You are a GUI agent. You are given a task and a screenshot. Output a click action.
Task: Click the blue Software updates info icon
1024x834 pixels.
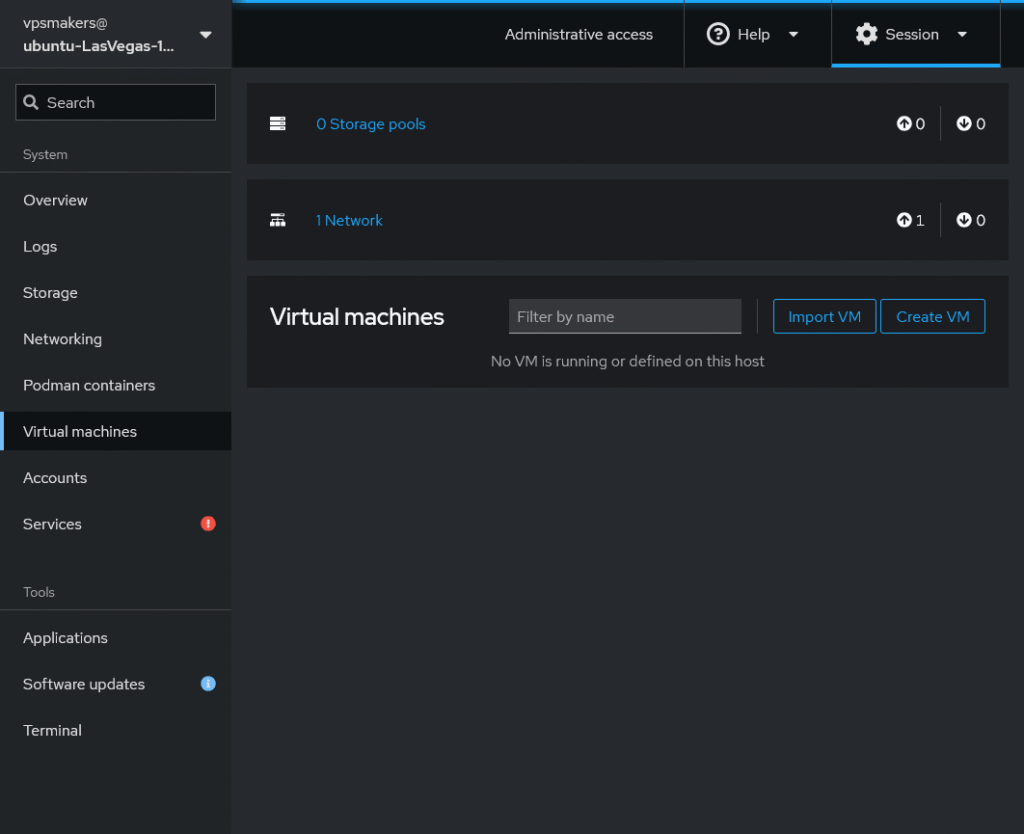(208, 684)
